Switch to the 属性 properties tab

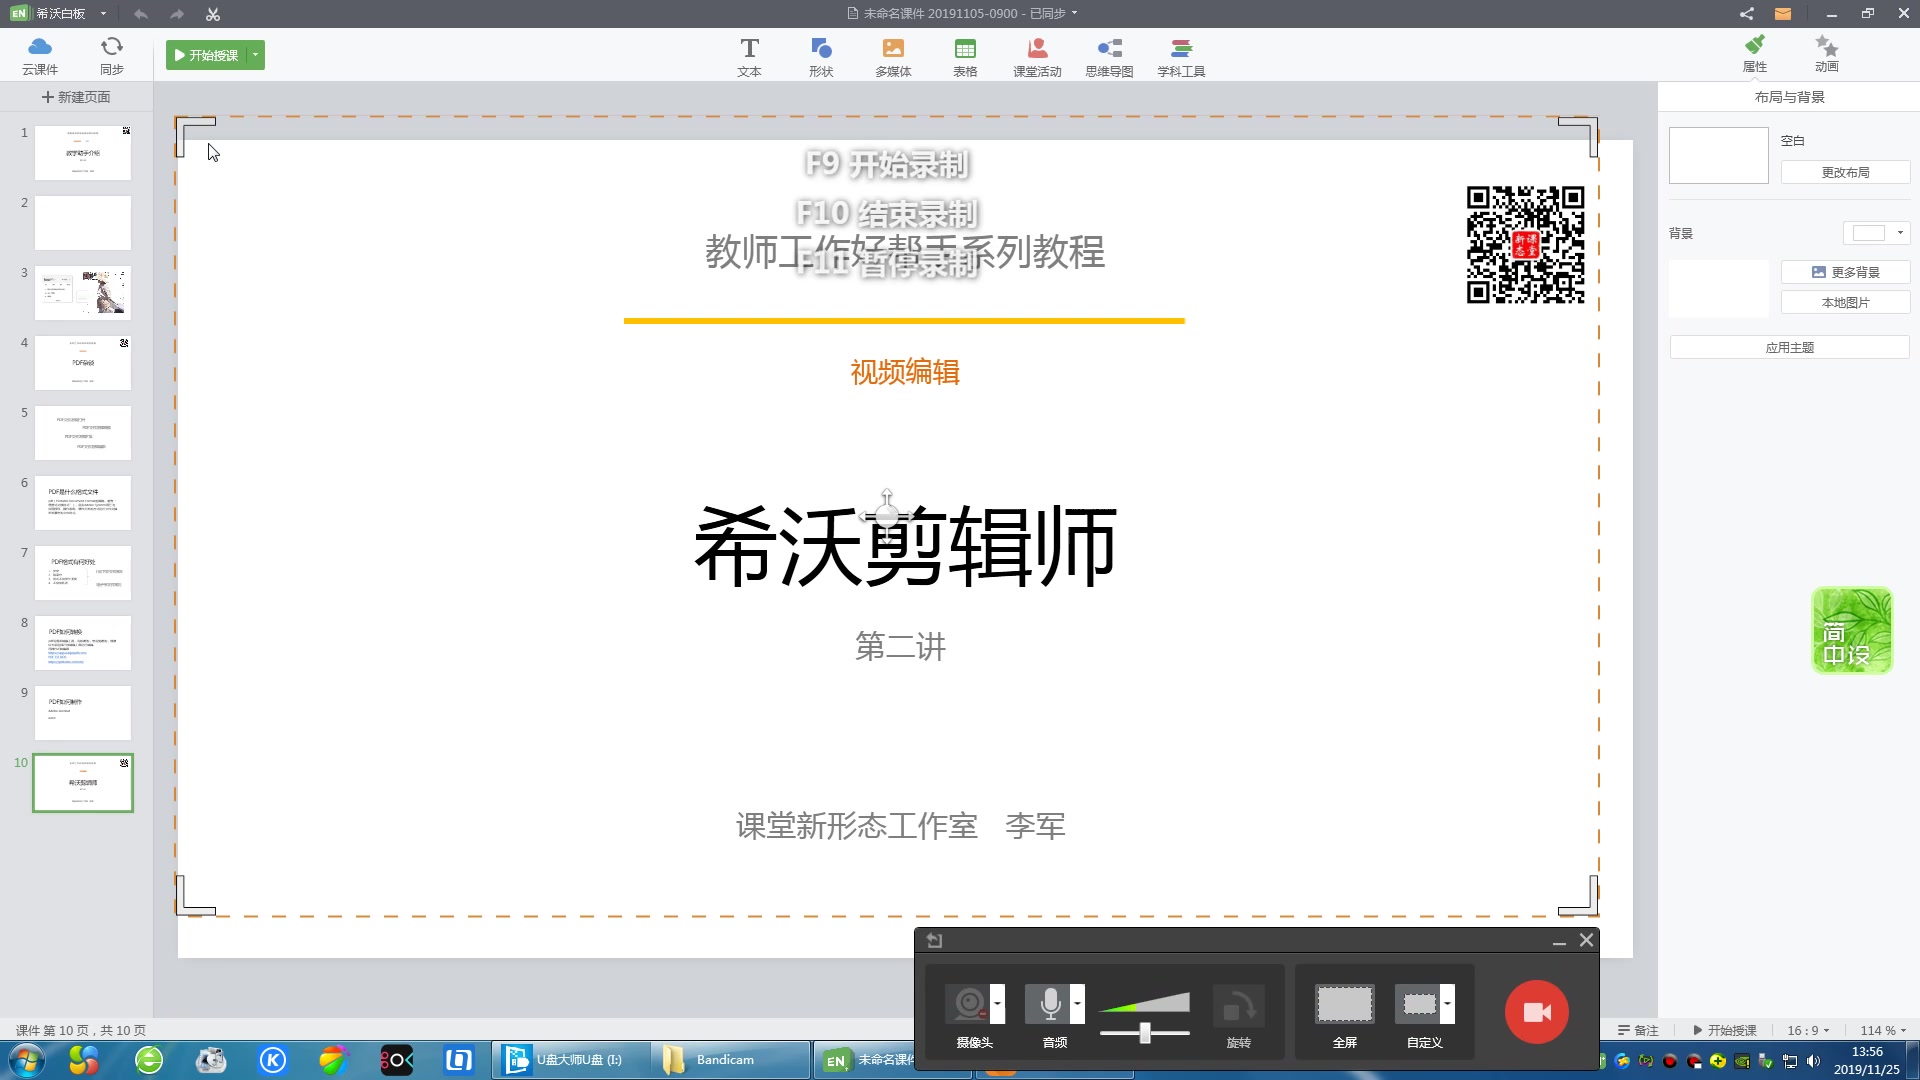(1755, 54)
